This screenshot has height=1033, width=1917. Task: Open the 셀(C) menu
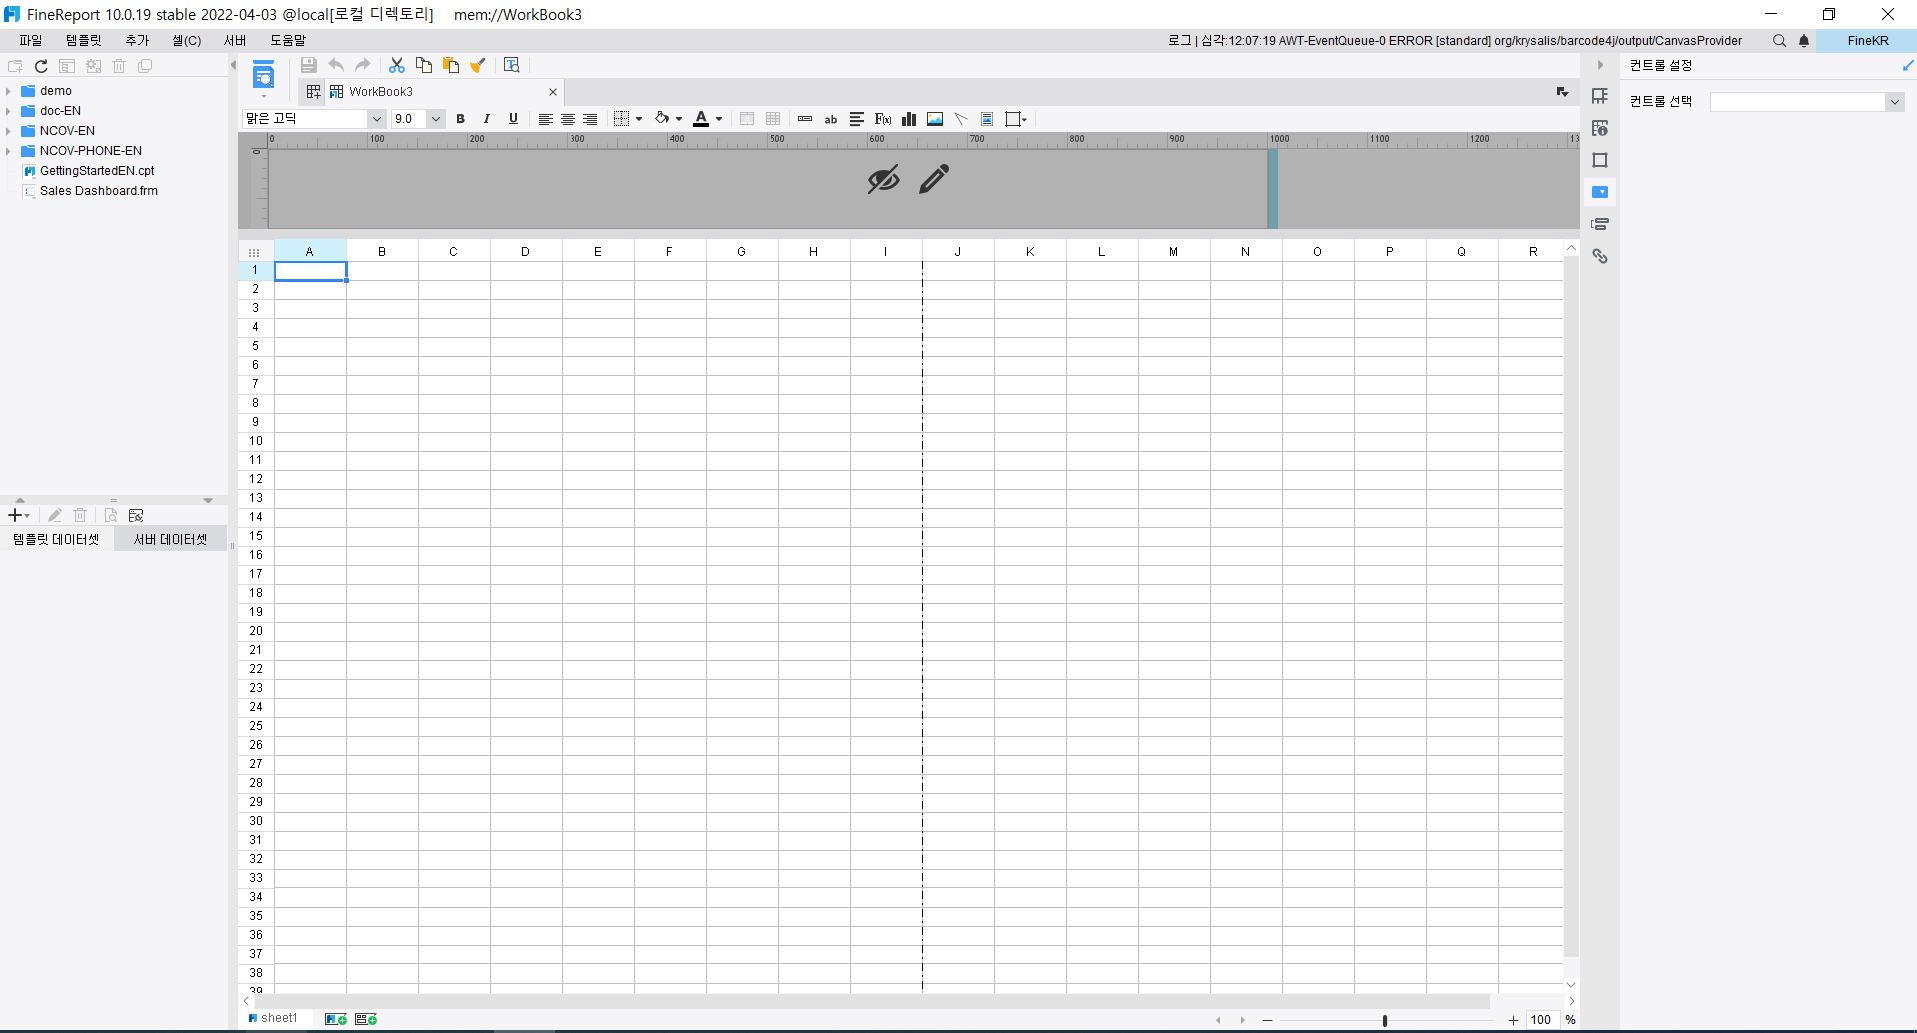[187, 41]
